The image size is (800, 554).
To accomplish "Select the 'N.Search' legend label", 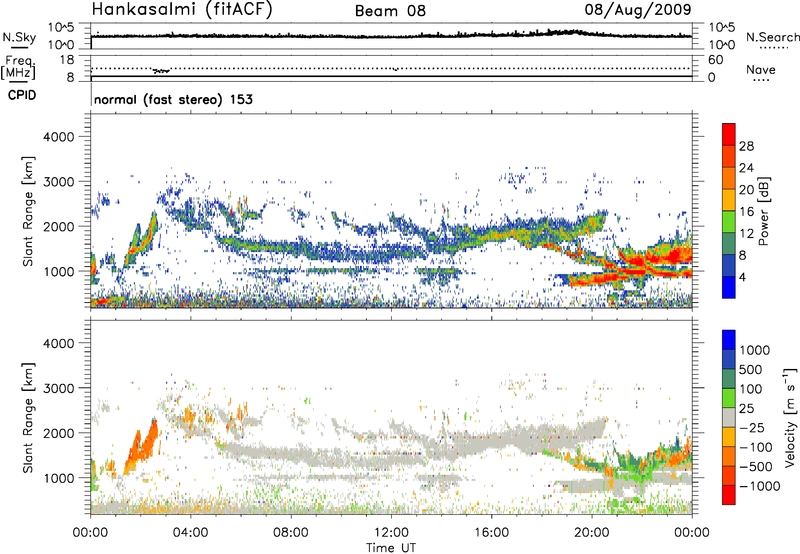I will click(x=772, y=37).
